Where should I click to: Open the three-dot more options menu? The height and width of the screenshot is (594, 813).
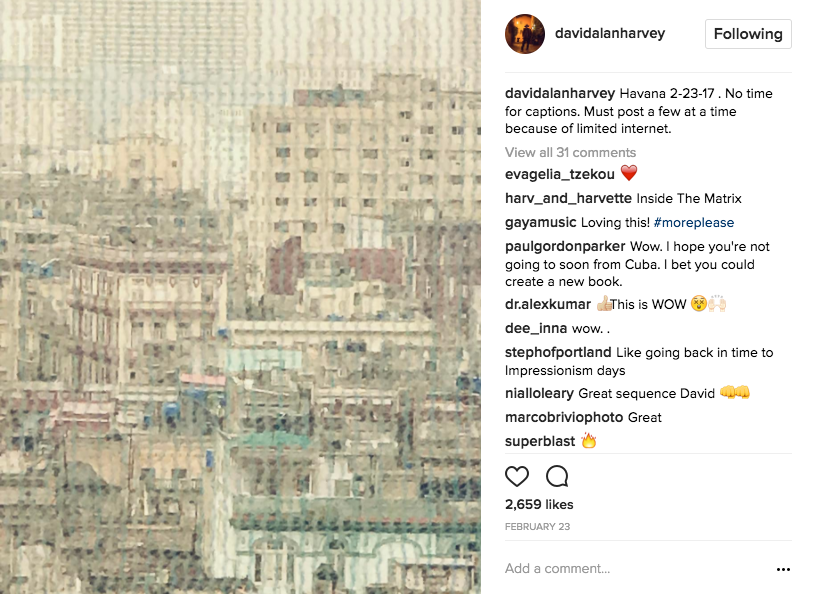tap(783, 569)
